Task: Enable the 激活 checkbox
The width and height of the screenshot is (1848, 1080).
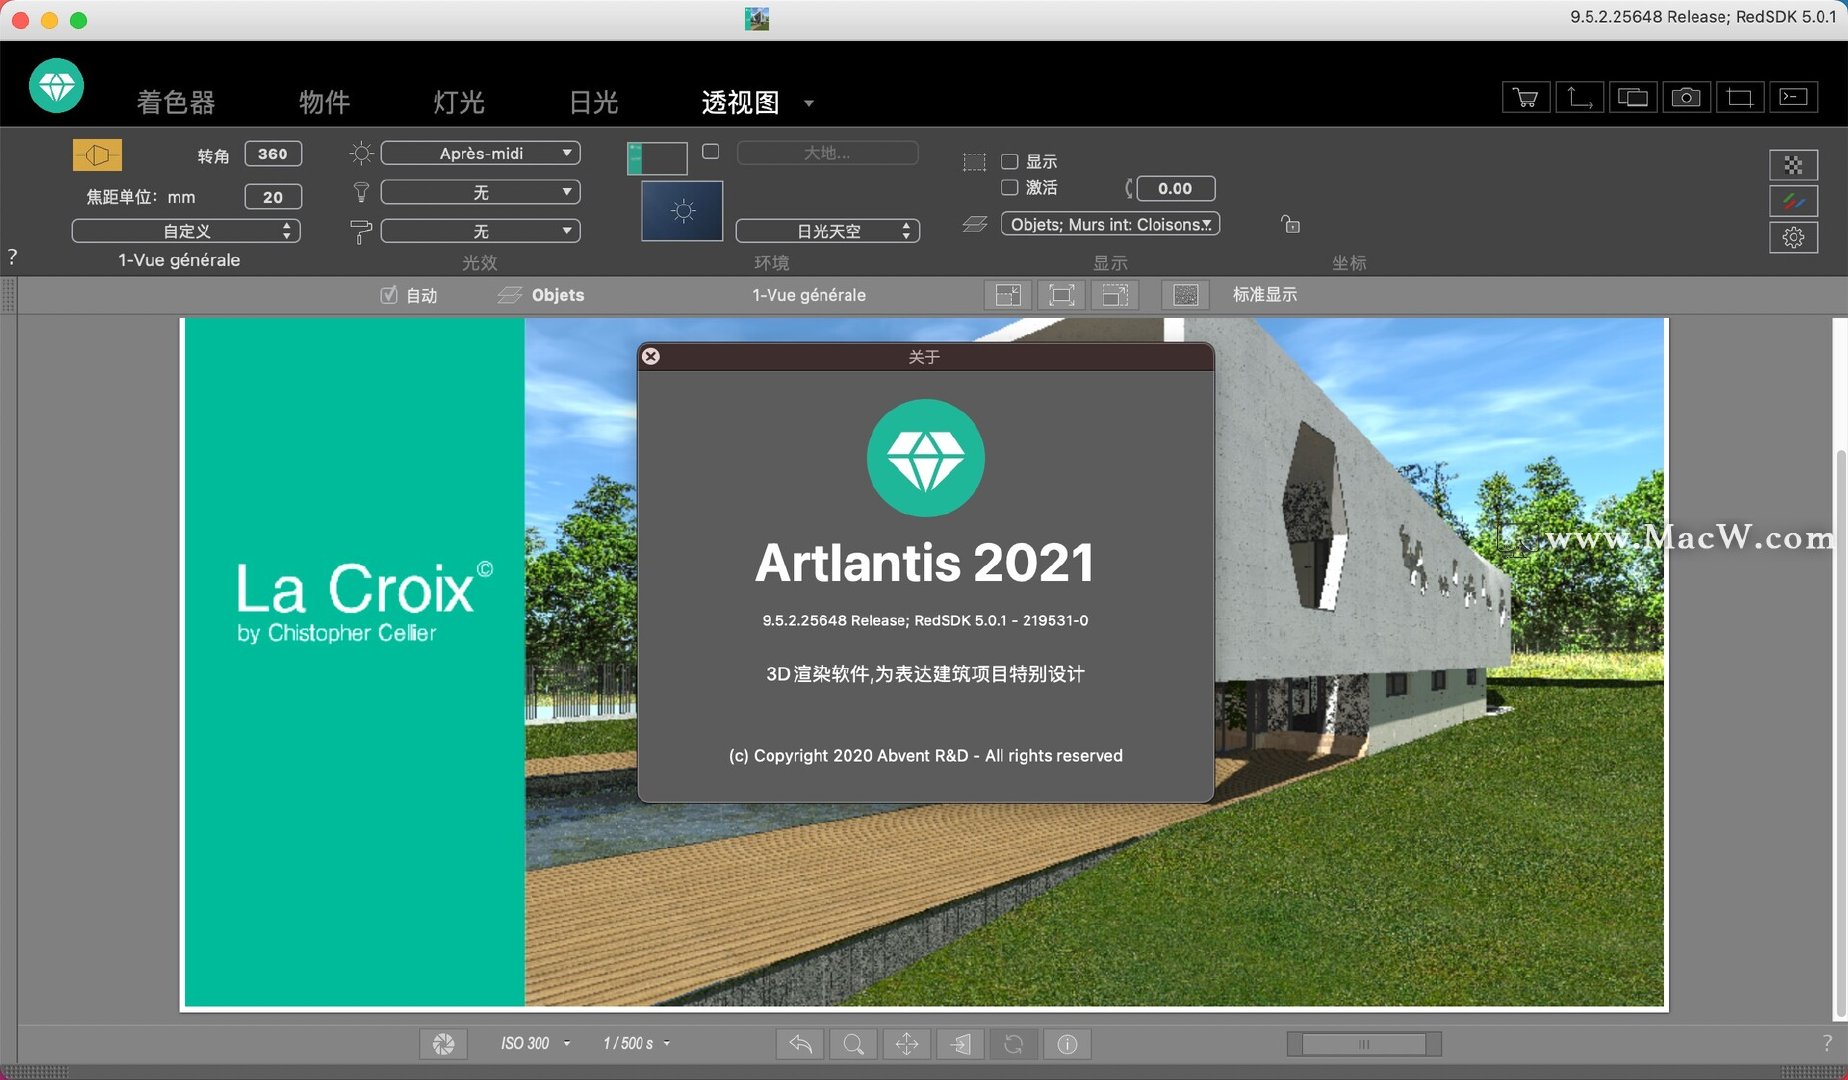Action: pos(1010,187)
